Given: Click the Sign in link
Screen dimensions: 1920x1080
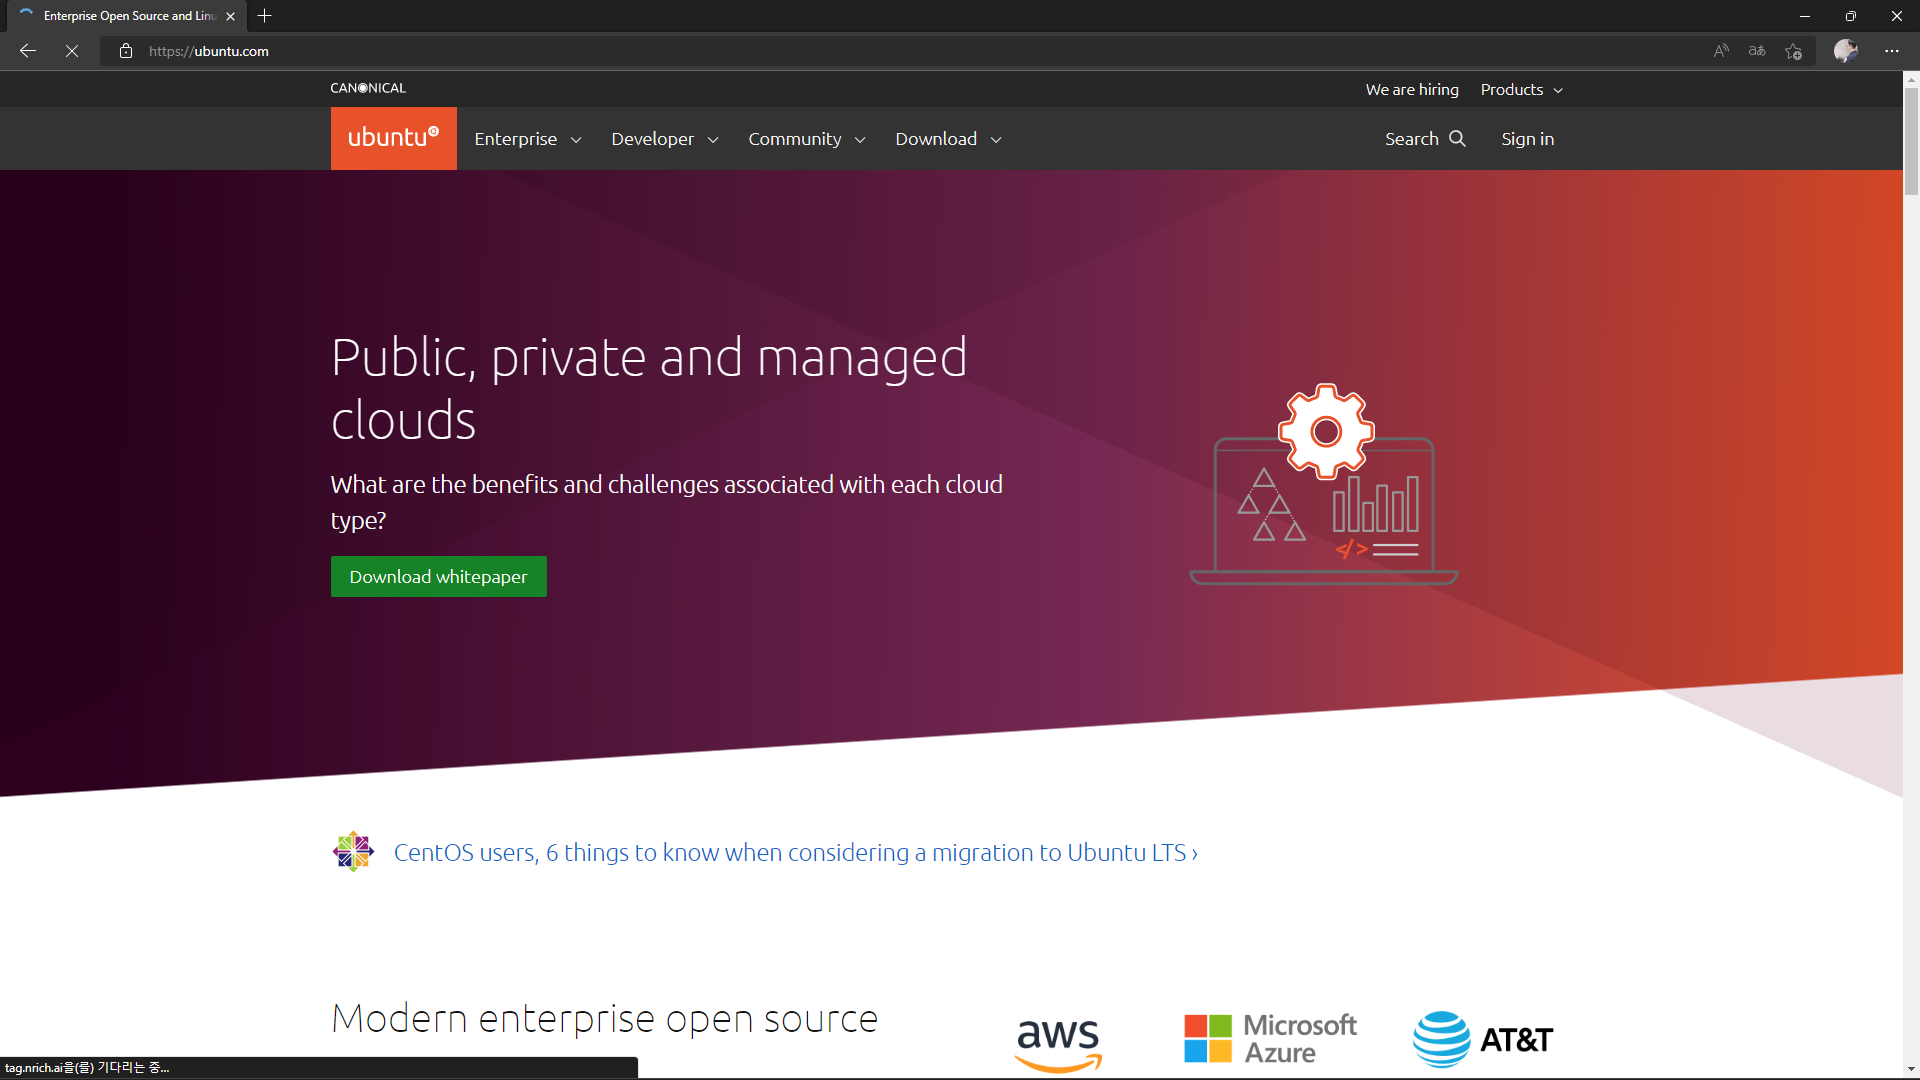Looking at the screenshot, I should [x=1527, y=139].
